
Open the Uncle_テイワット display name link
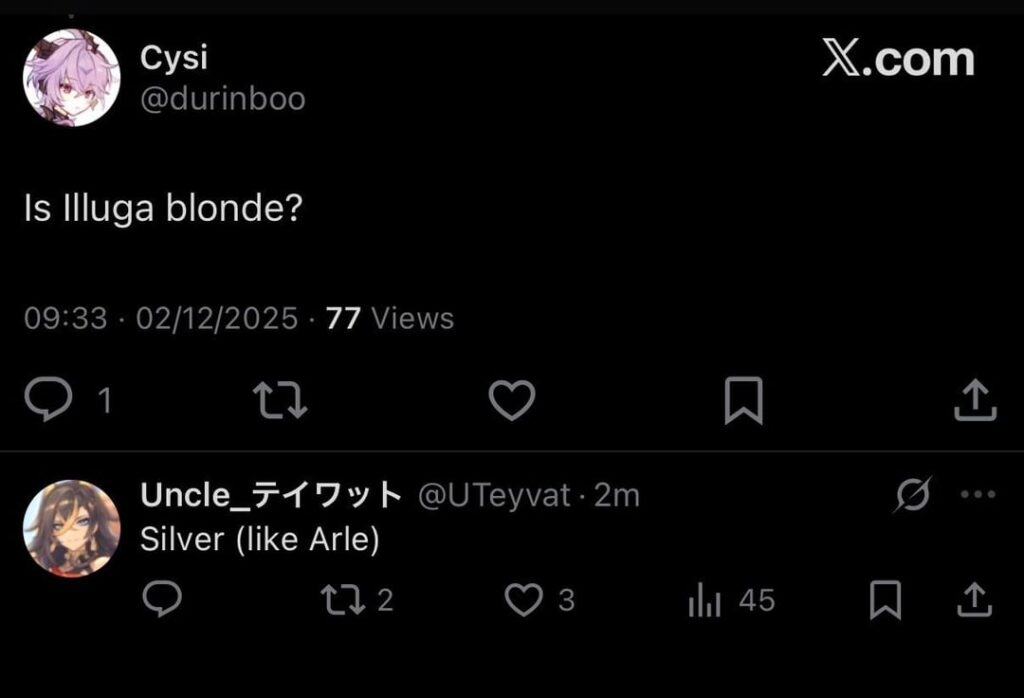[x=271, y=494]
